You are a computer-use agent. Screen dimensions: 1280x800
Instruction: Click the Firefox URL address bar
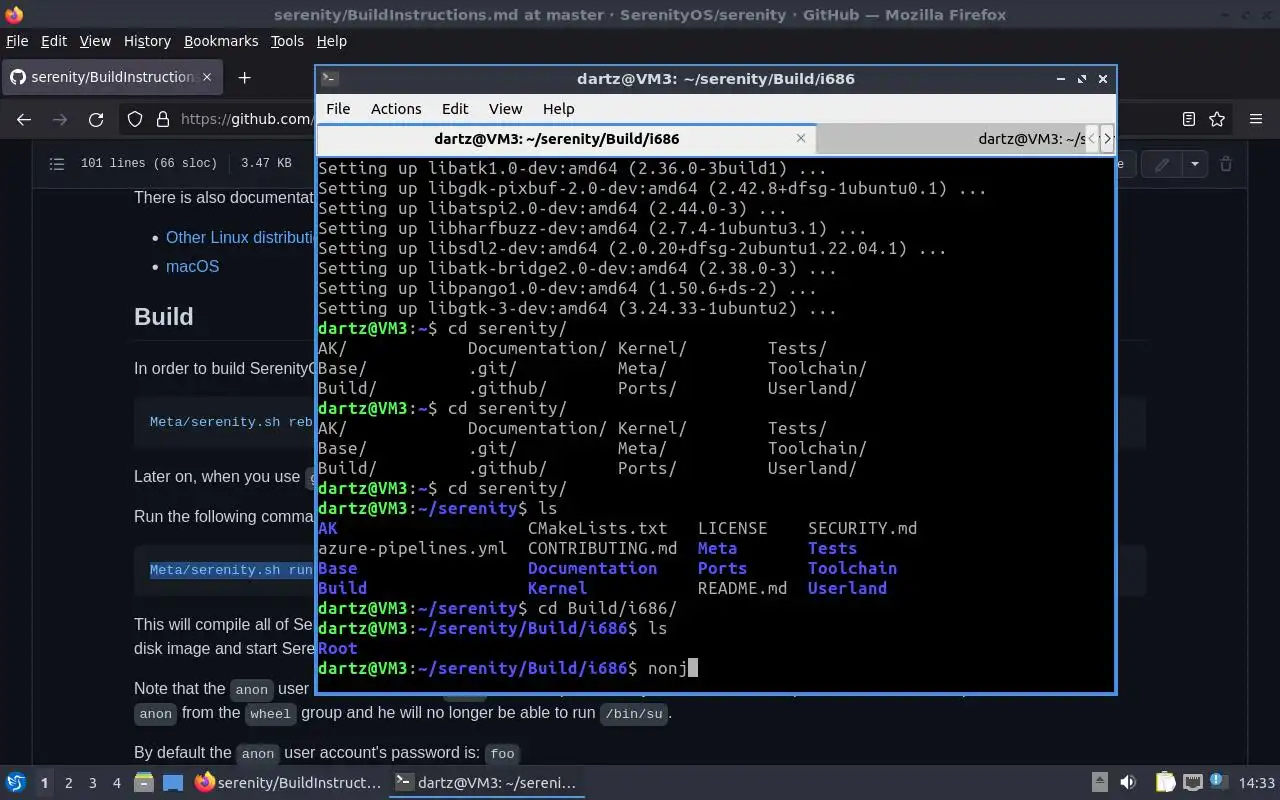pos(246,119)
